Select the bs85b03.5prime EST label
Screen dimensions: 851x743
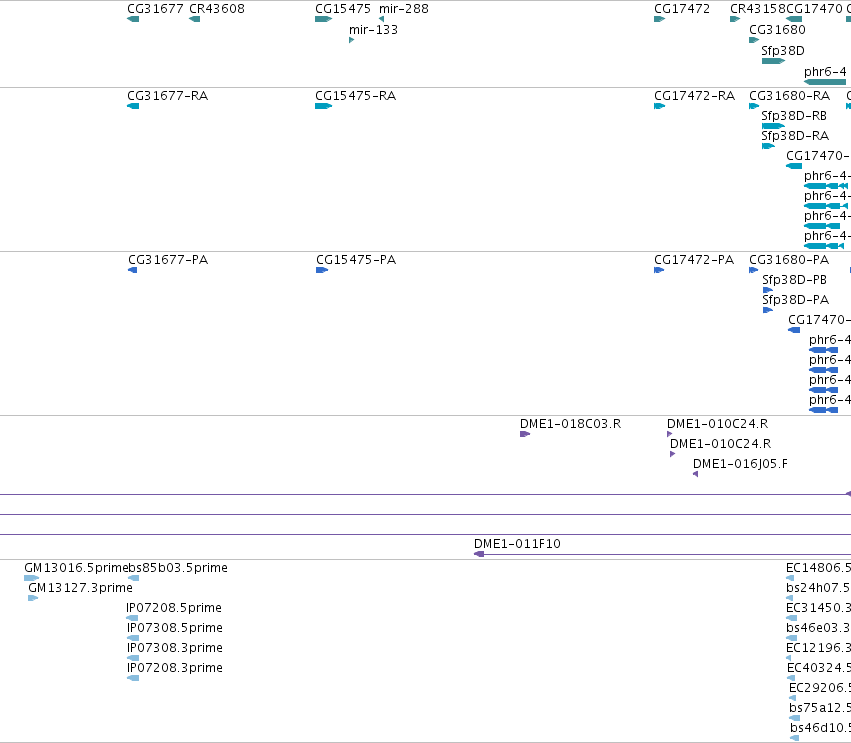click(178, 568)
